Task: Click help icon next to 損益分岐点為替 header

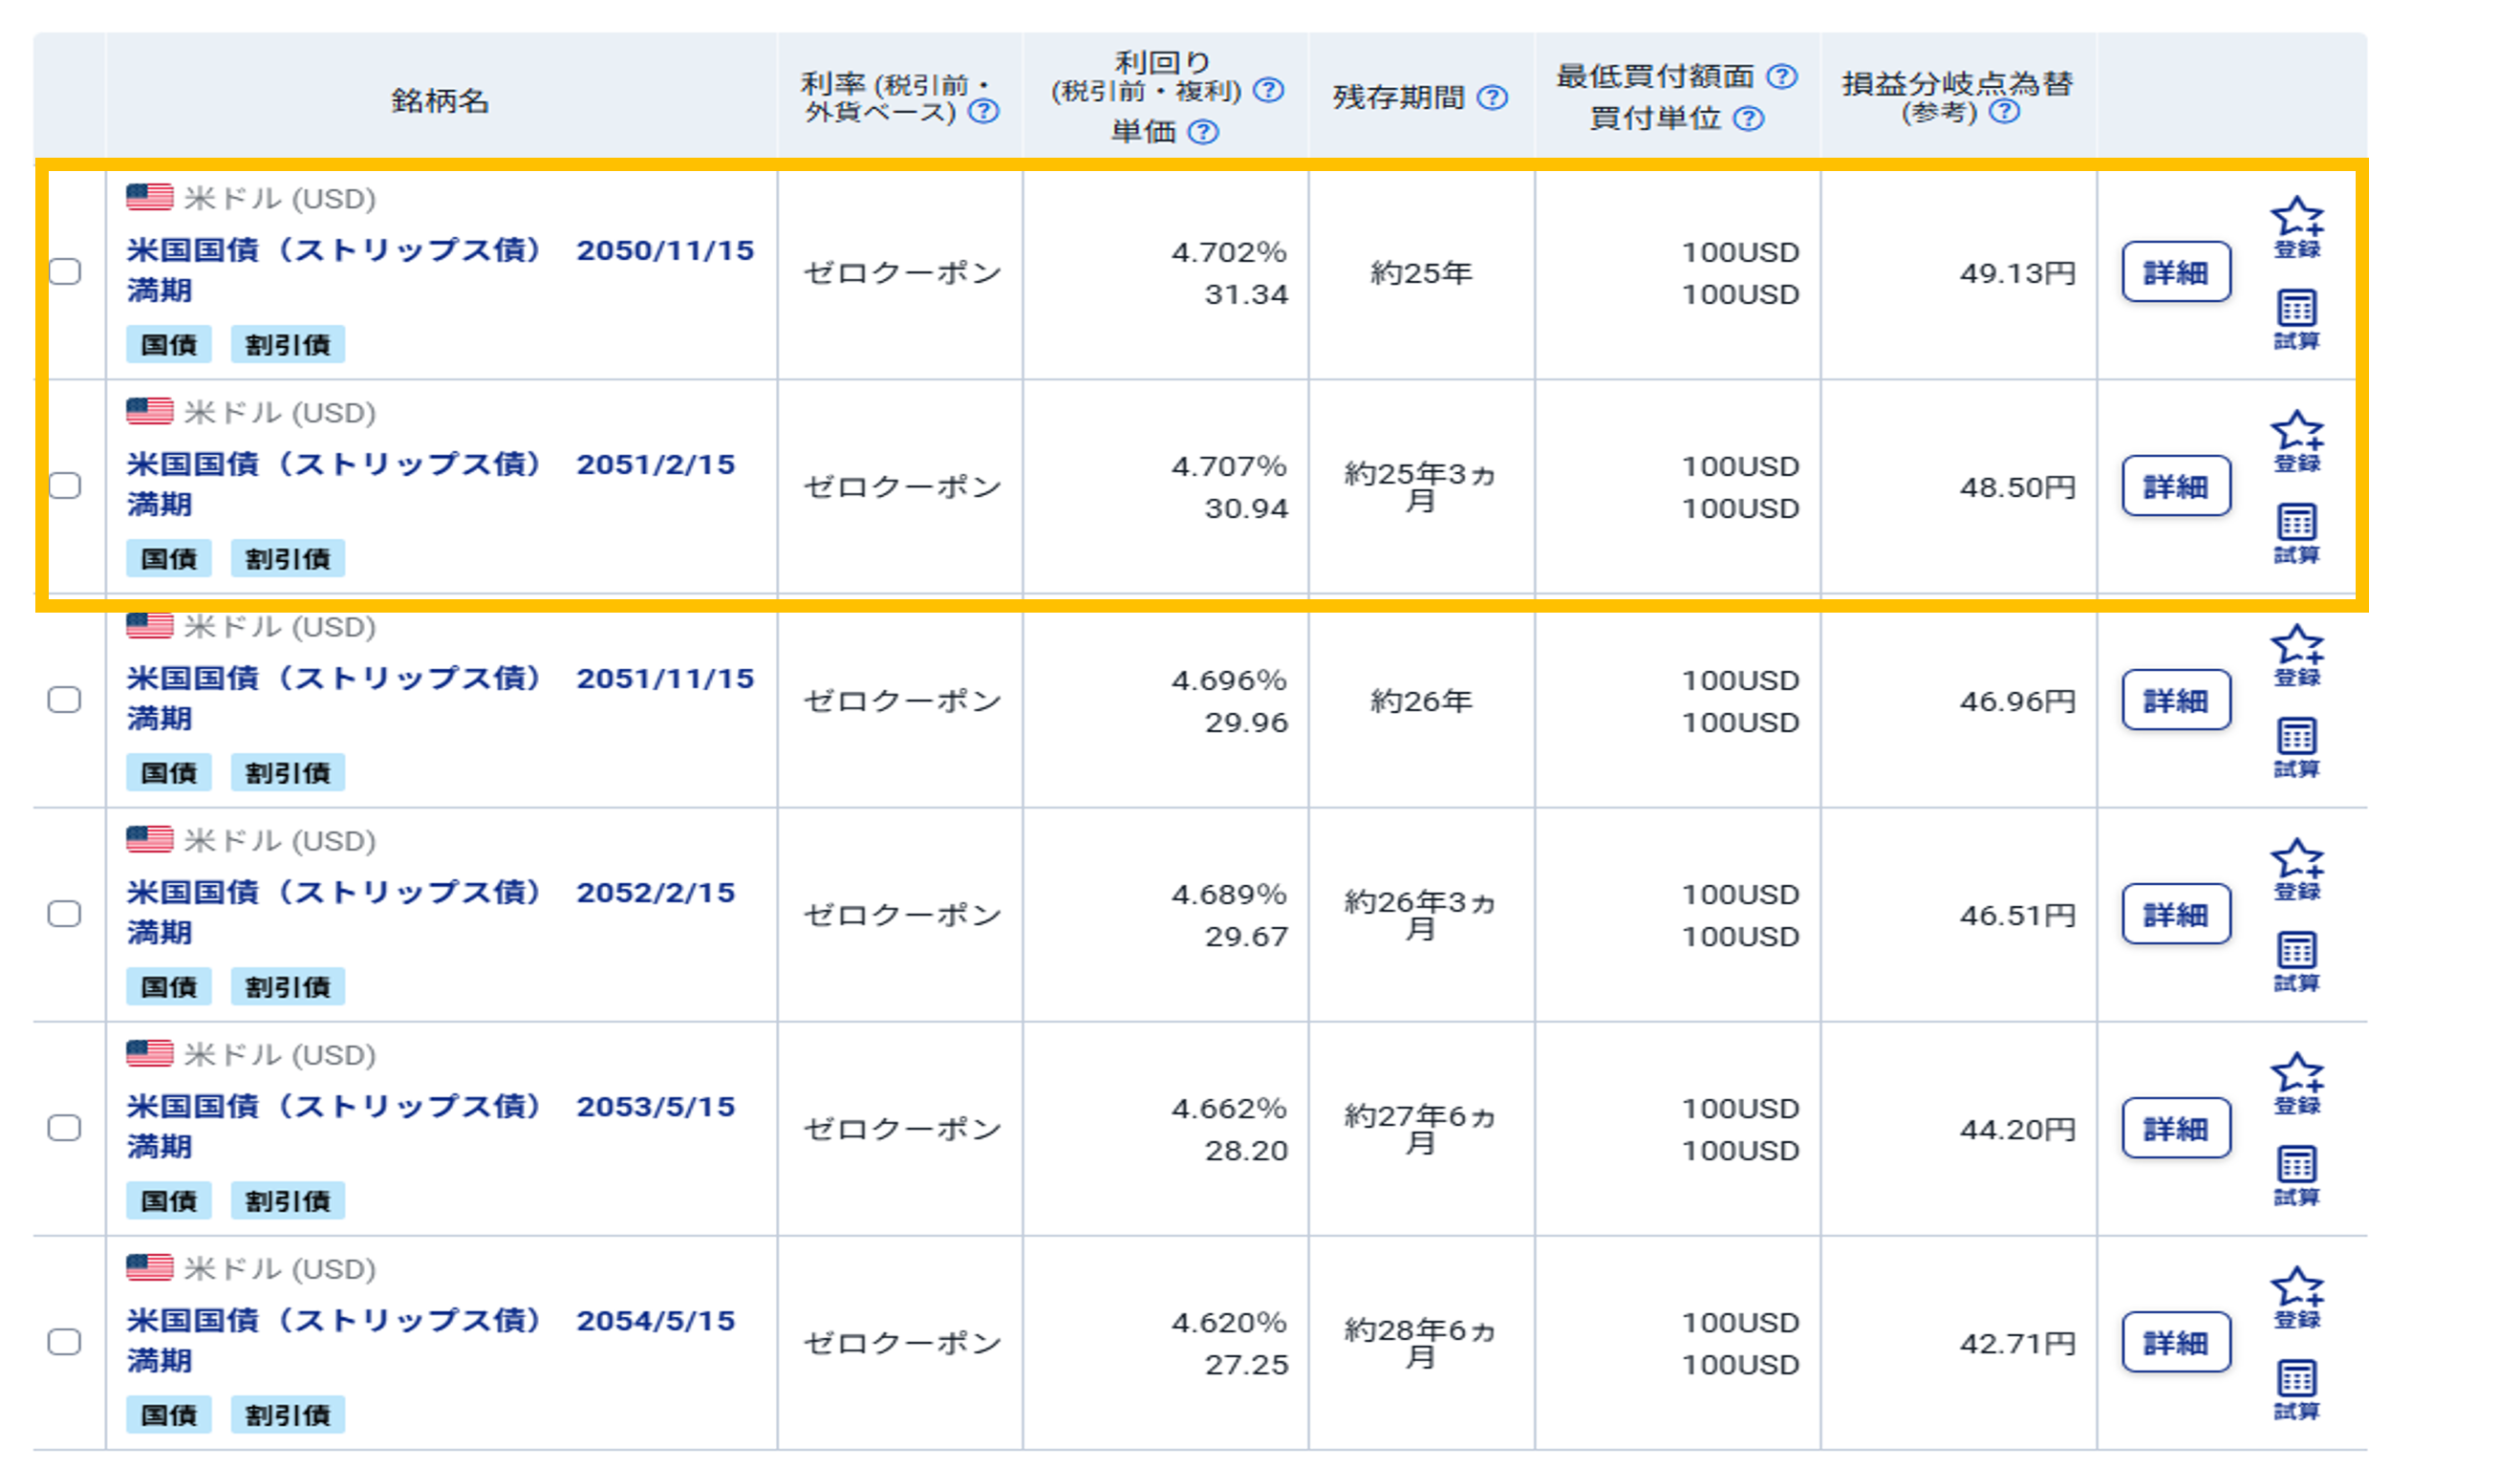Action: coord(2004,111)
